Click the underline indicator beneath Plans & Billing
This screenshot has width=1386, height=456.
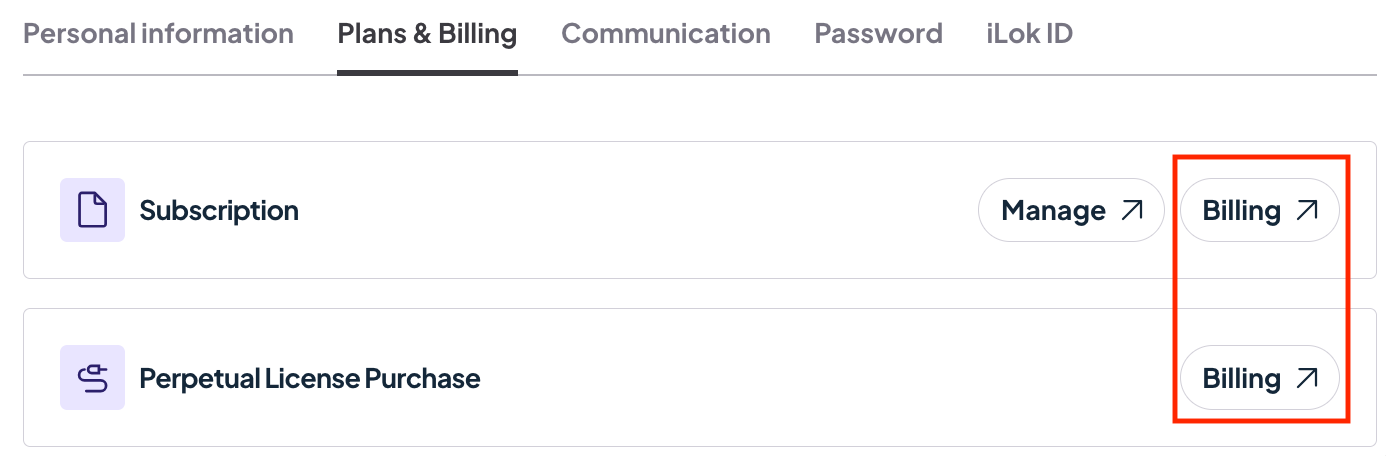427,73
